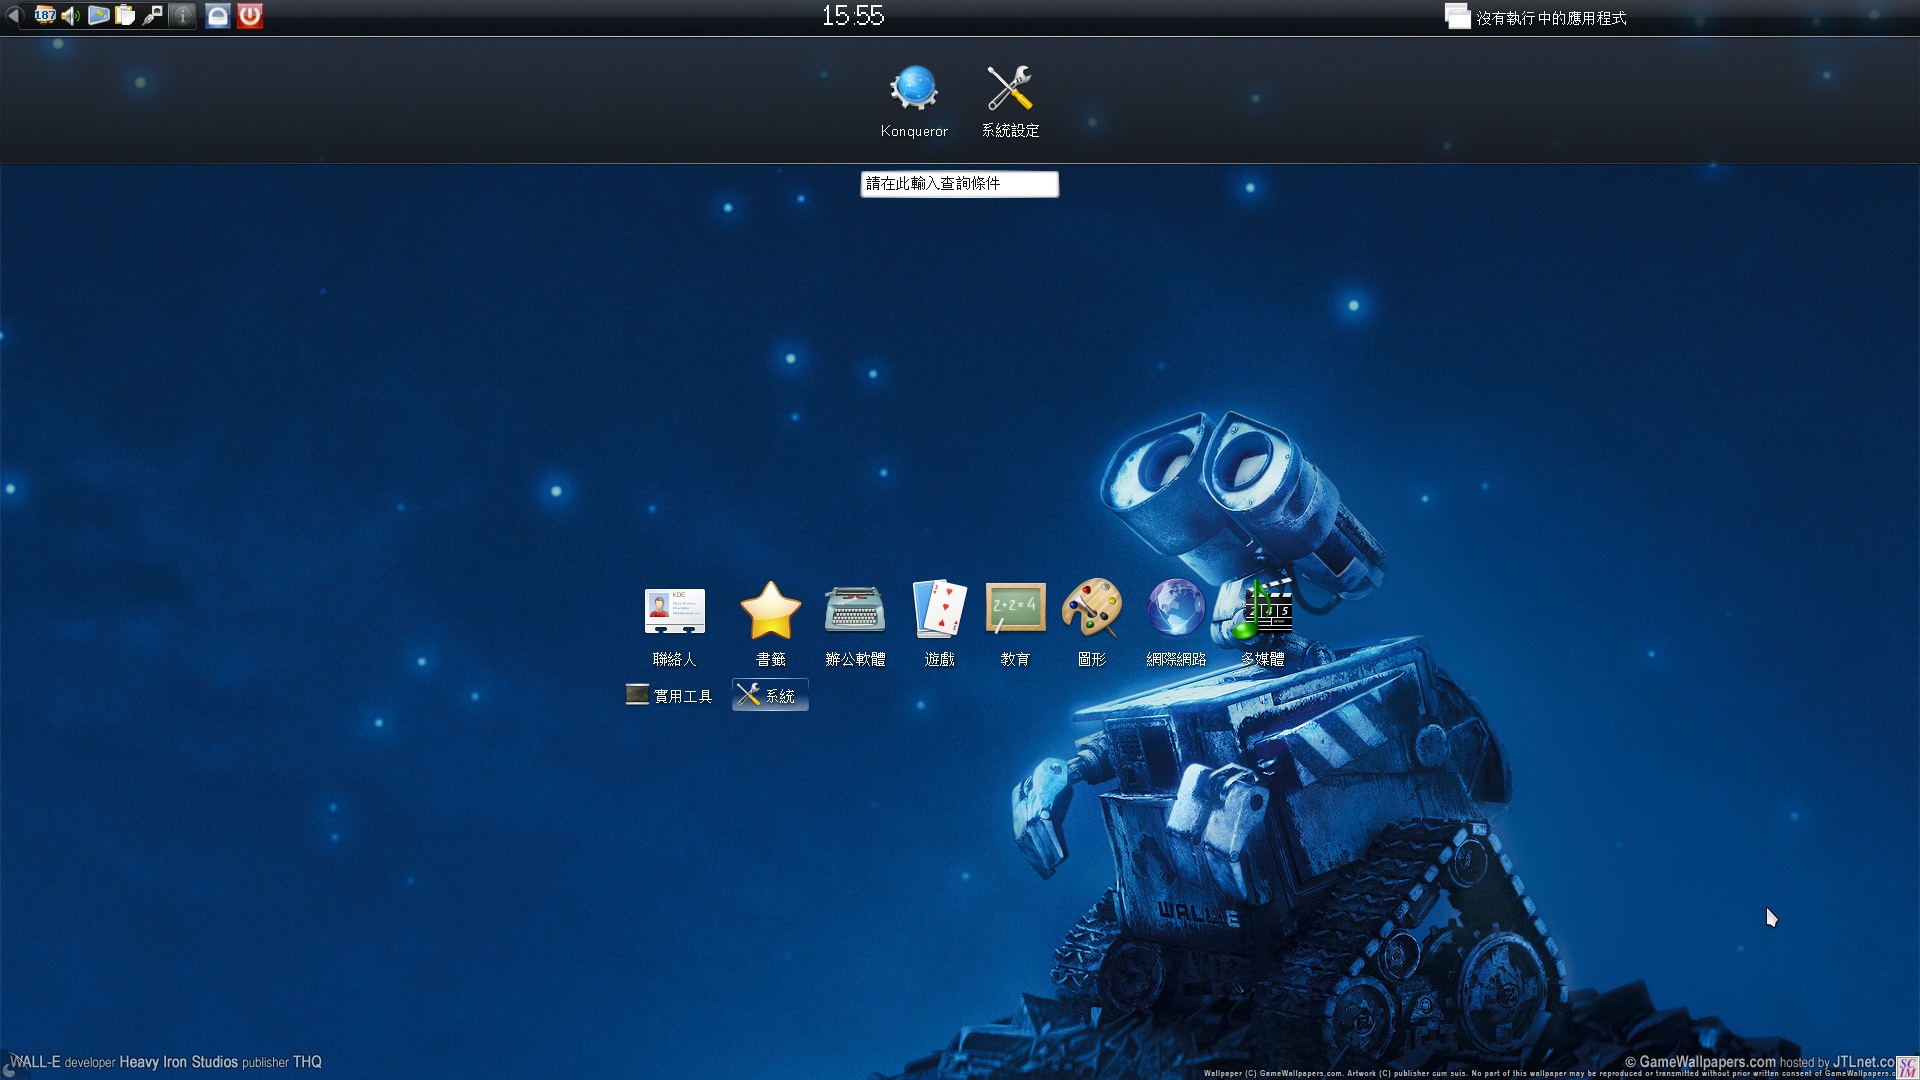Expand the system tray arrow
The width and height of the screenshot is (1920, 1080).
pyautogui.click(x=14, y=15)
